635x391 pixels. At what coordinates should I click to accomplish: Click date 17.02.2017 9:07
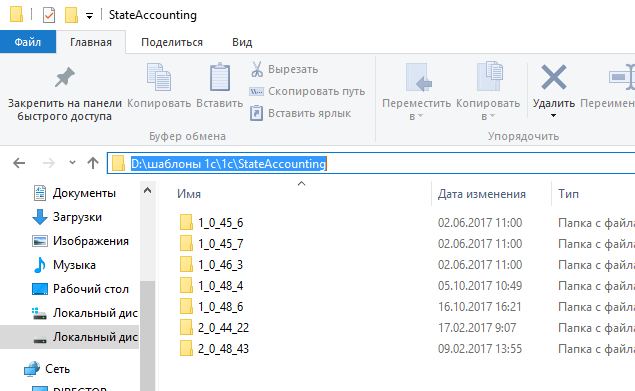(x=477, y=327)
